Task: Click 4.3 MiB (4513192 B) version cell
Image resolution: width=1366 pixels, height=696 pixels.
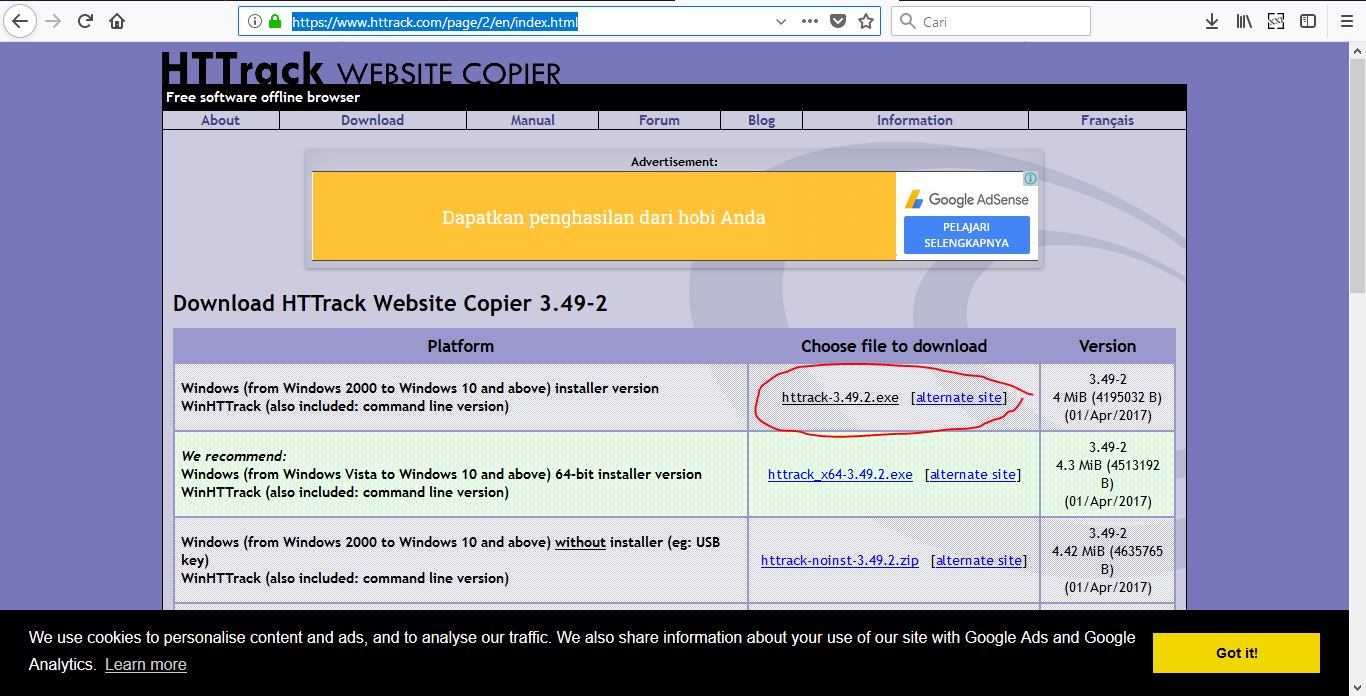Action: [x=1107, y=474]
